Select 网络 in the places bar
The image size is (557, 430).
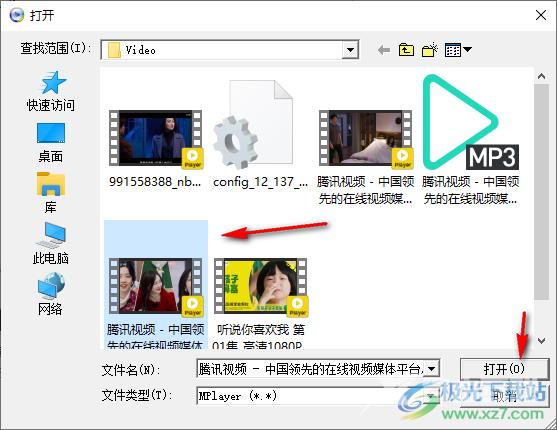50,294
